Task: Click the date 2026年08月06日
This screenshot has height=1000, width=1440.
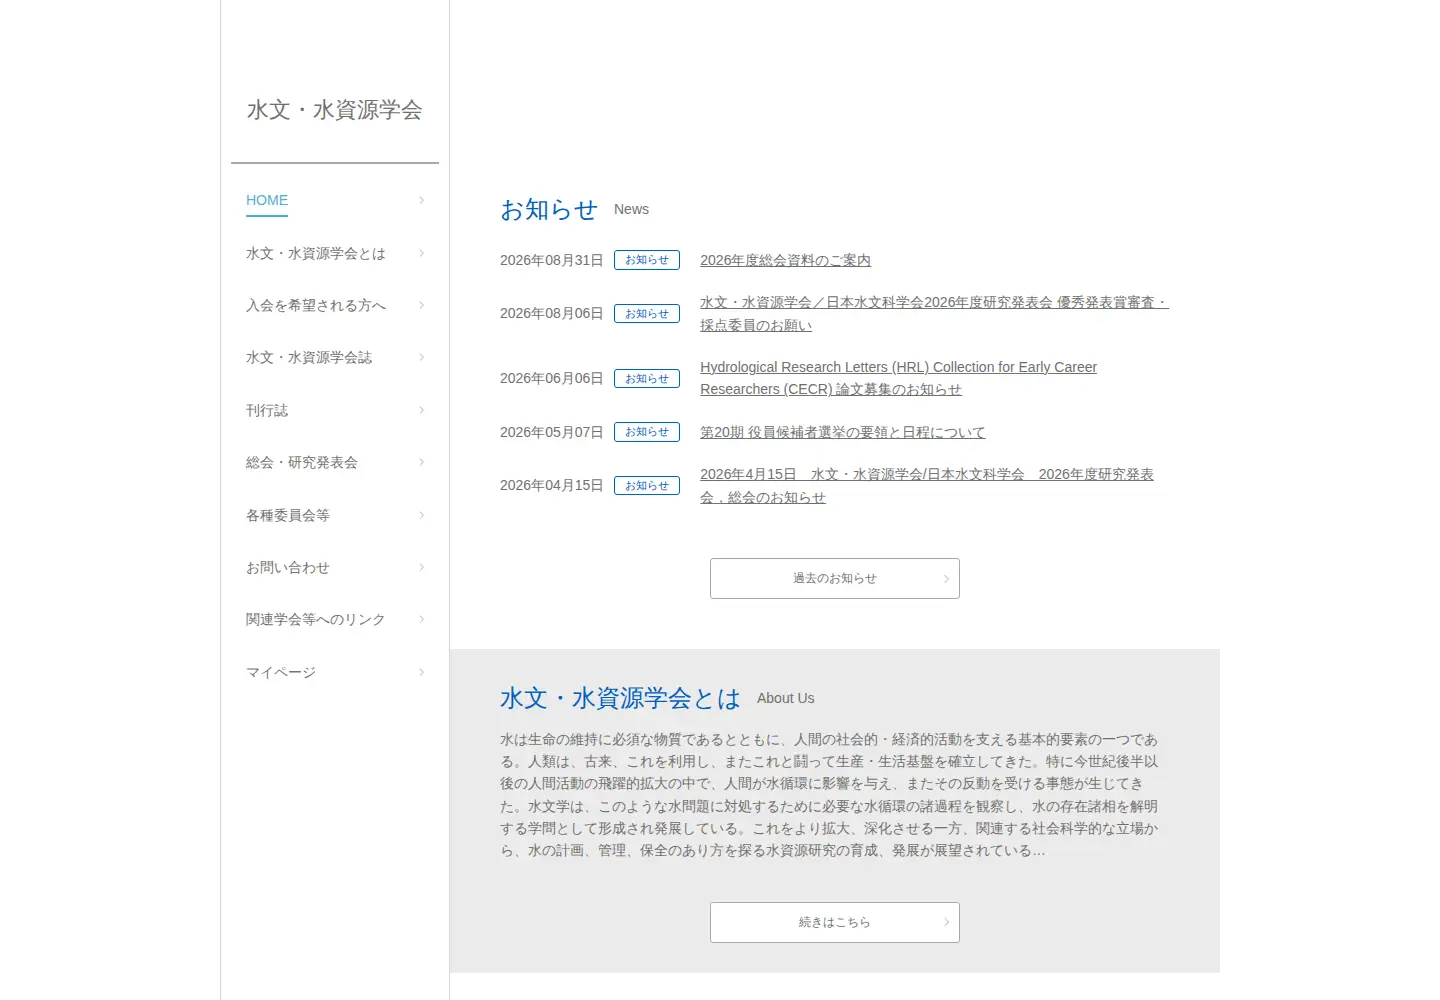Action: point(552,314)
